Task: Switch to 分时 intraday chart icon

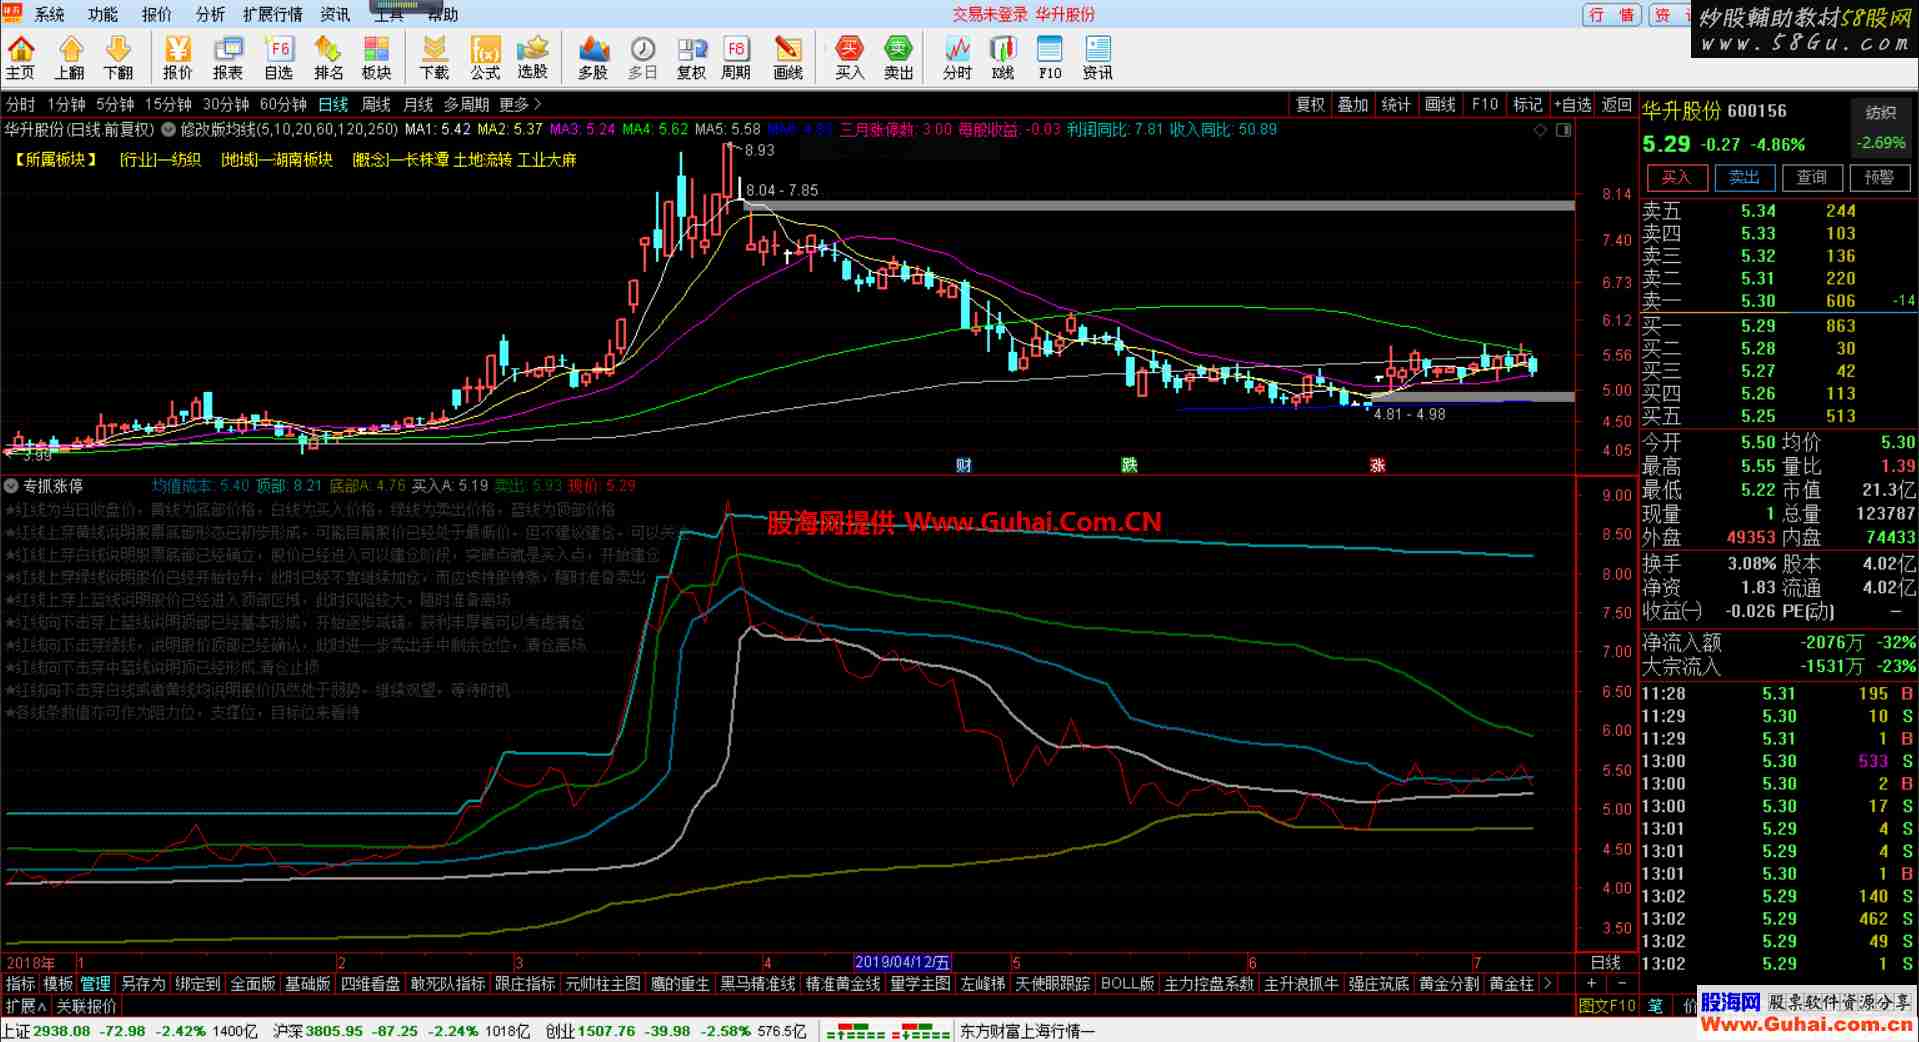Action: click(958, 58)
